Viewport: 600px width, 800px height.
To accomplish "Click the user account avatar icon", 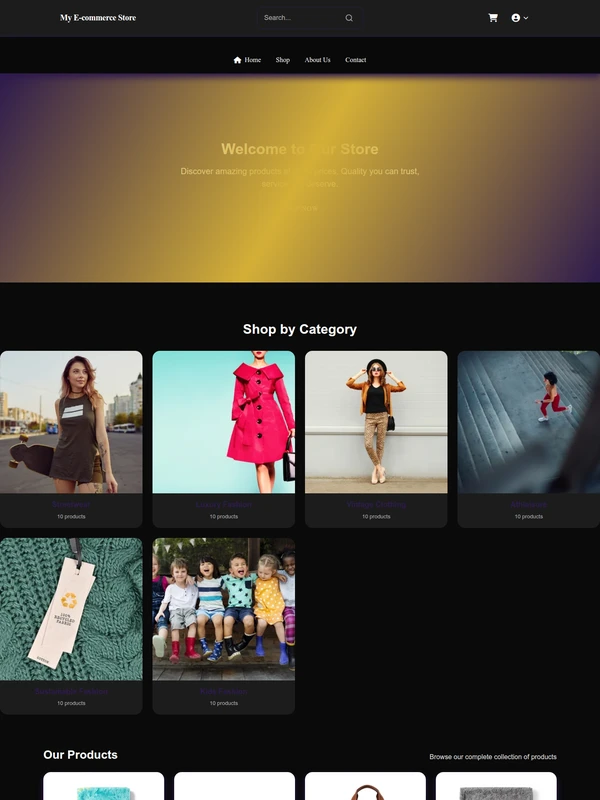I will (515, 18).
